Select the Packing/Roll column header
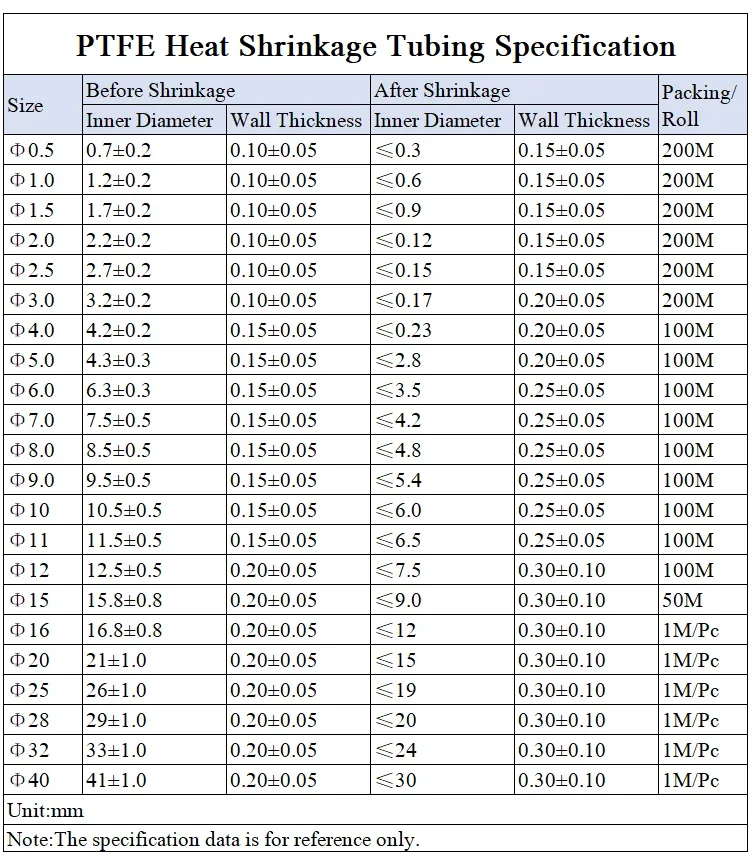The width and height of the screenshot is (750, 862). pyautogui.click(x=699, y=105)
